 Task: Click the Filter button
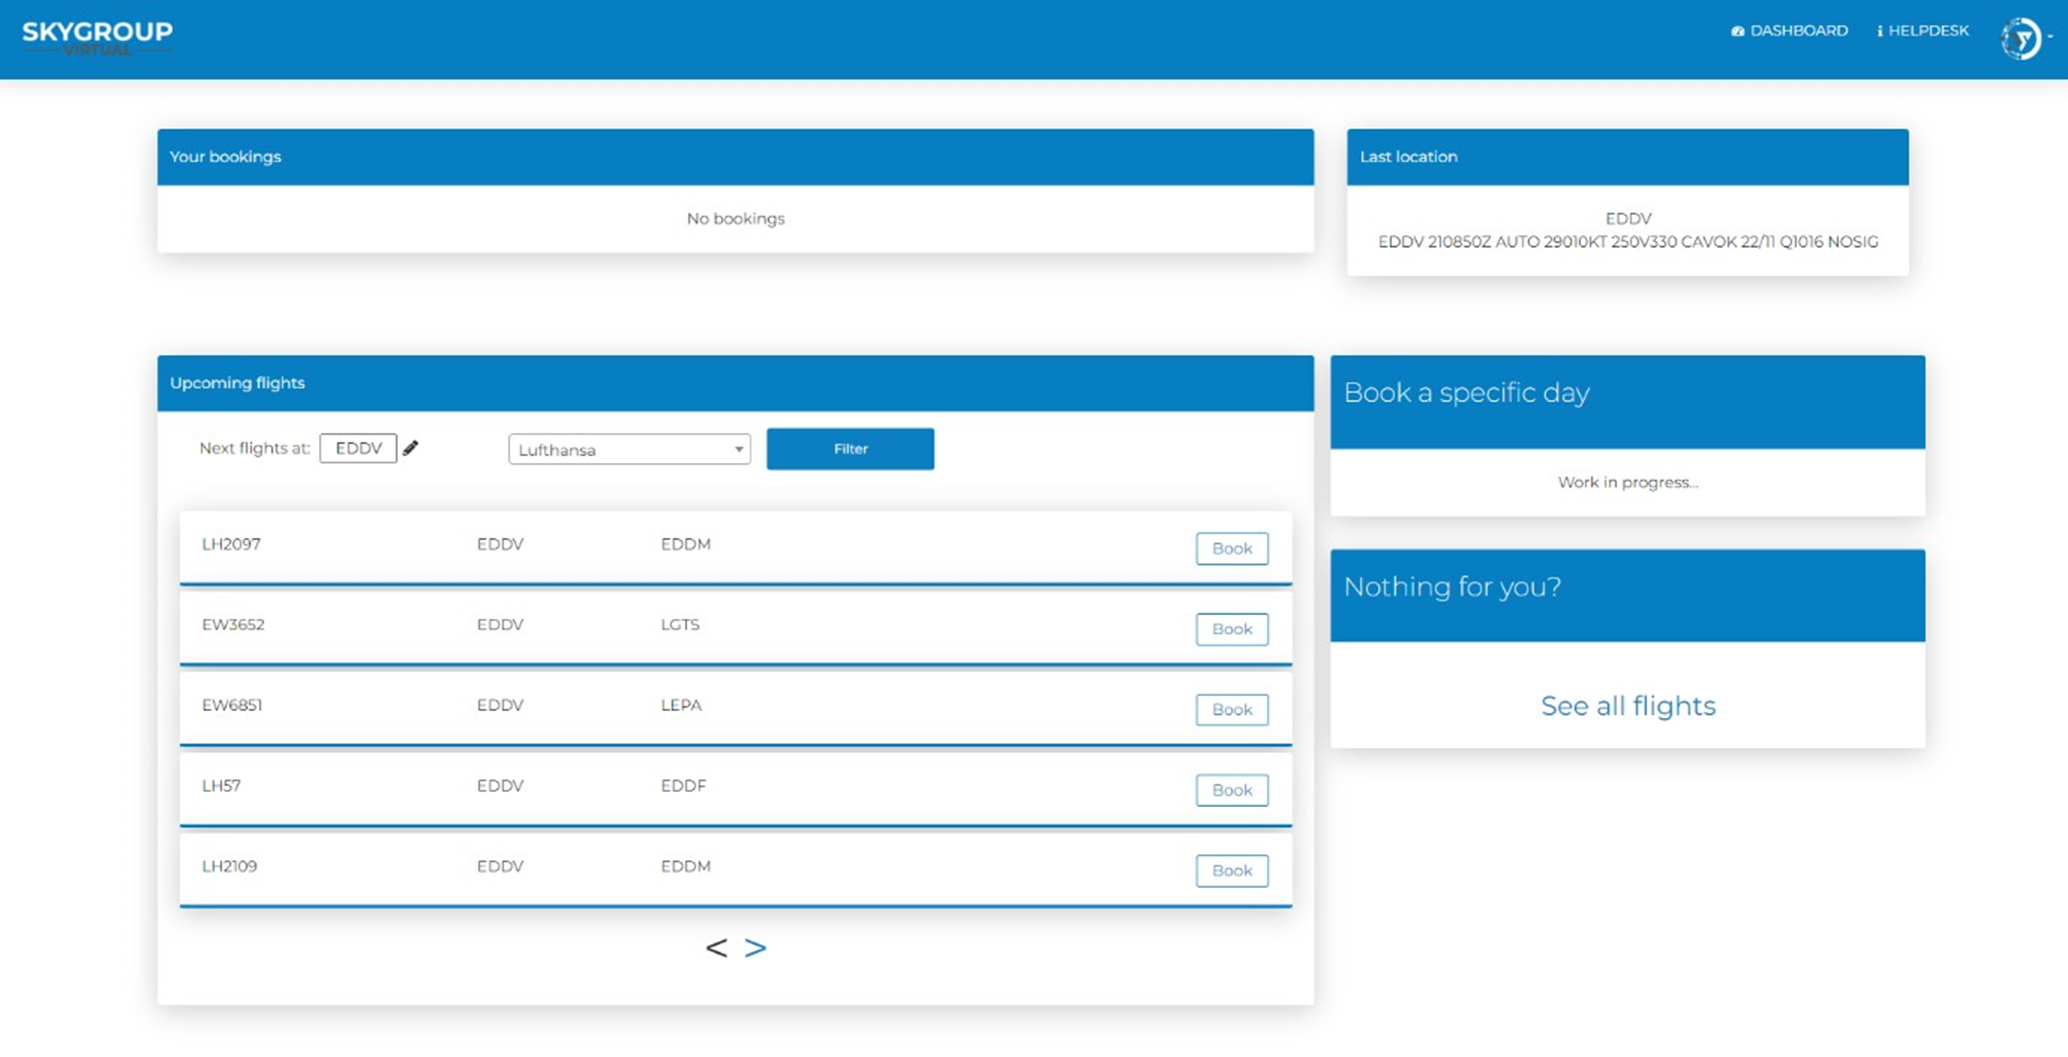[x=849, y=448]
